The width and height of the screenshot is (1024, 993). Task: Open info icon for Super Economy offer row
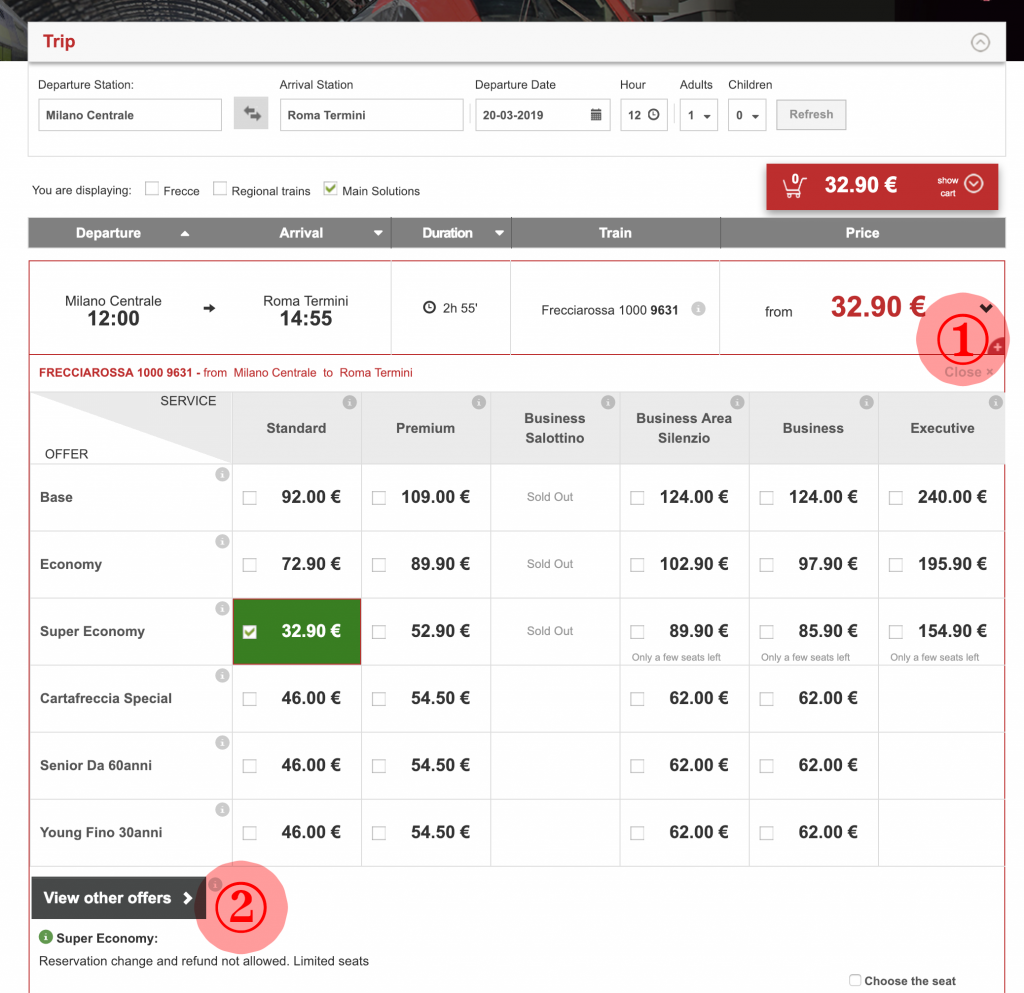pos(222,608)
